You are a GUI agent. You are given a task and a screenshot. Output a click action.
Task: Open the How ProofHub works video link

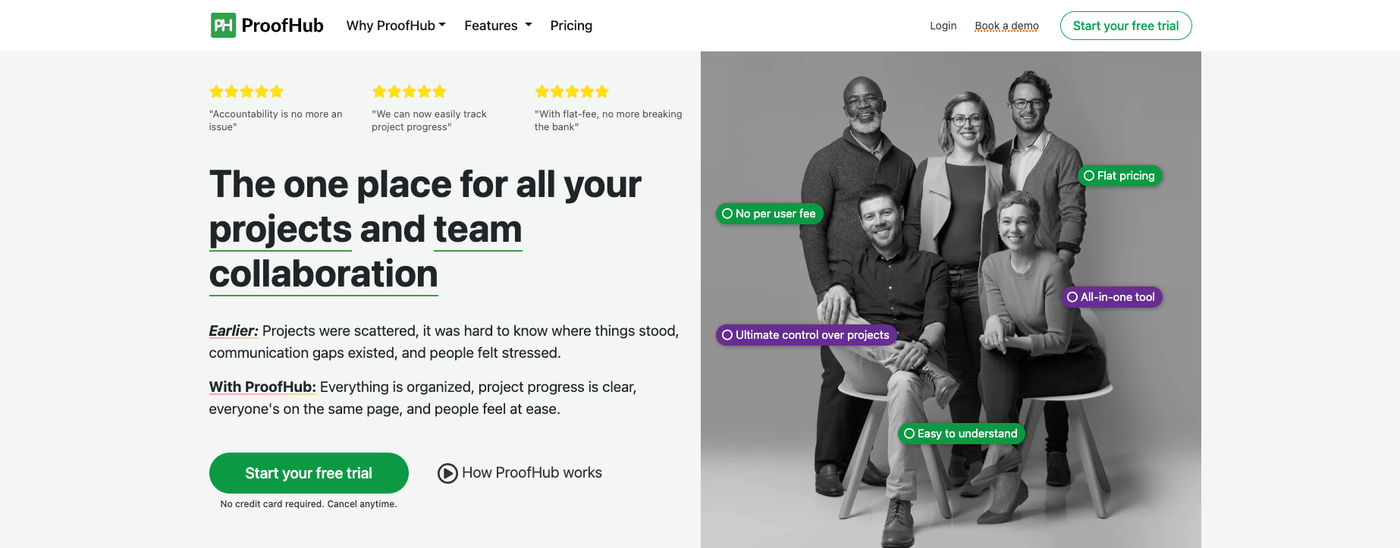(531, 473)
